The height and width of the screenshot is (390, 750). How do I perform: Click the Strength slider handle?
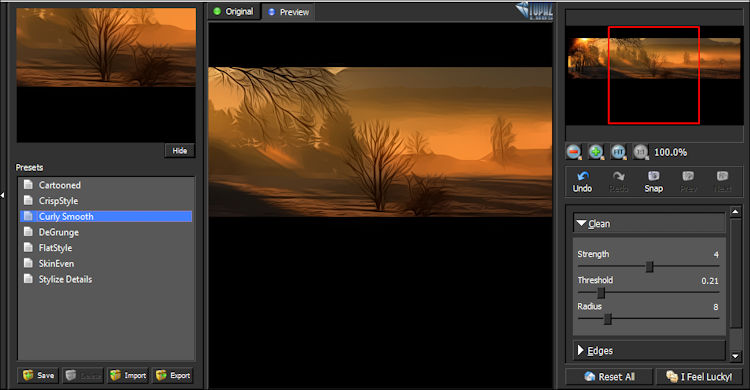click(x=649, y=267)
